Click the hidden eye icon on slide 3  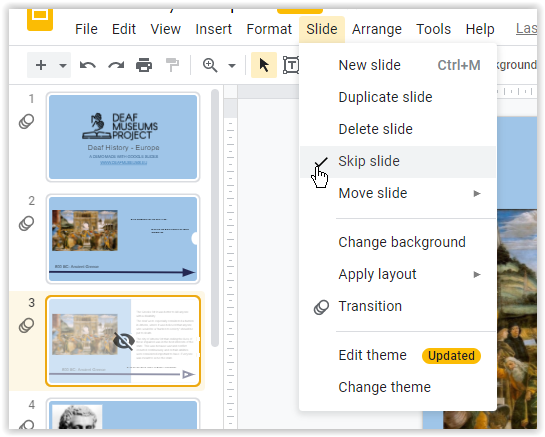pyautogui.click(x=124, y=341)
